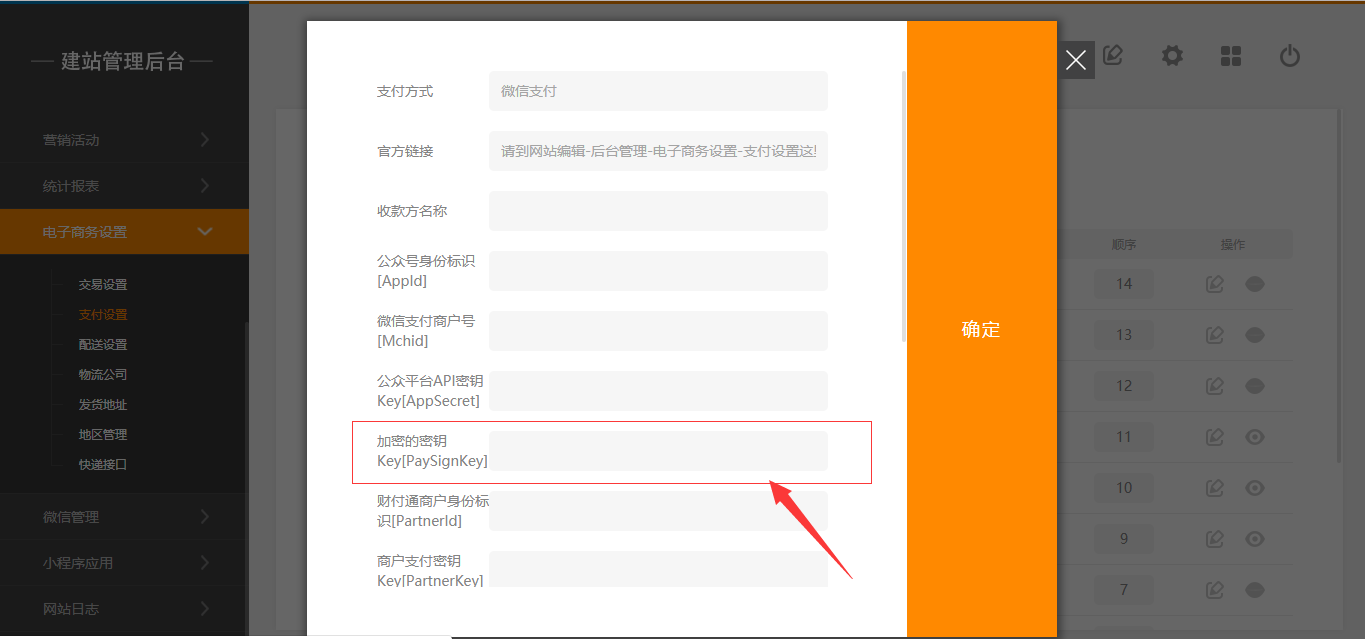
Task: Click the top edit pencil icon in header
Action: coord(1112,56)
